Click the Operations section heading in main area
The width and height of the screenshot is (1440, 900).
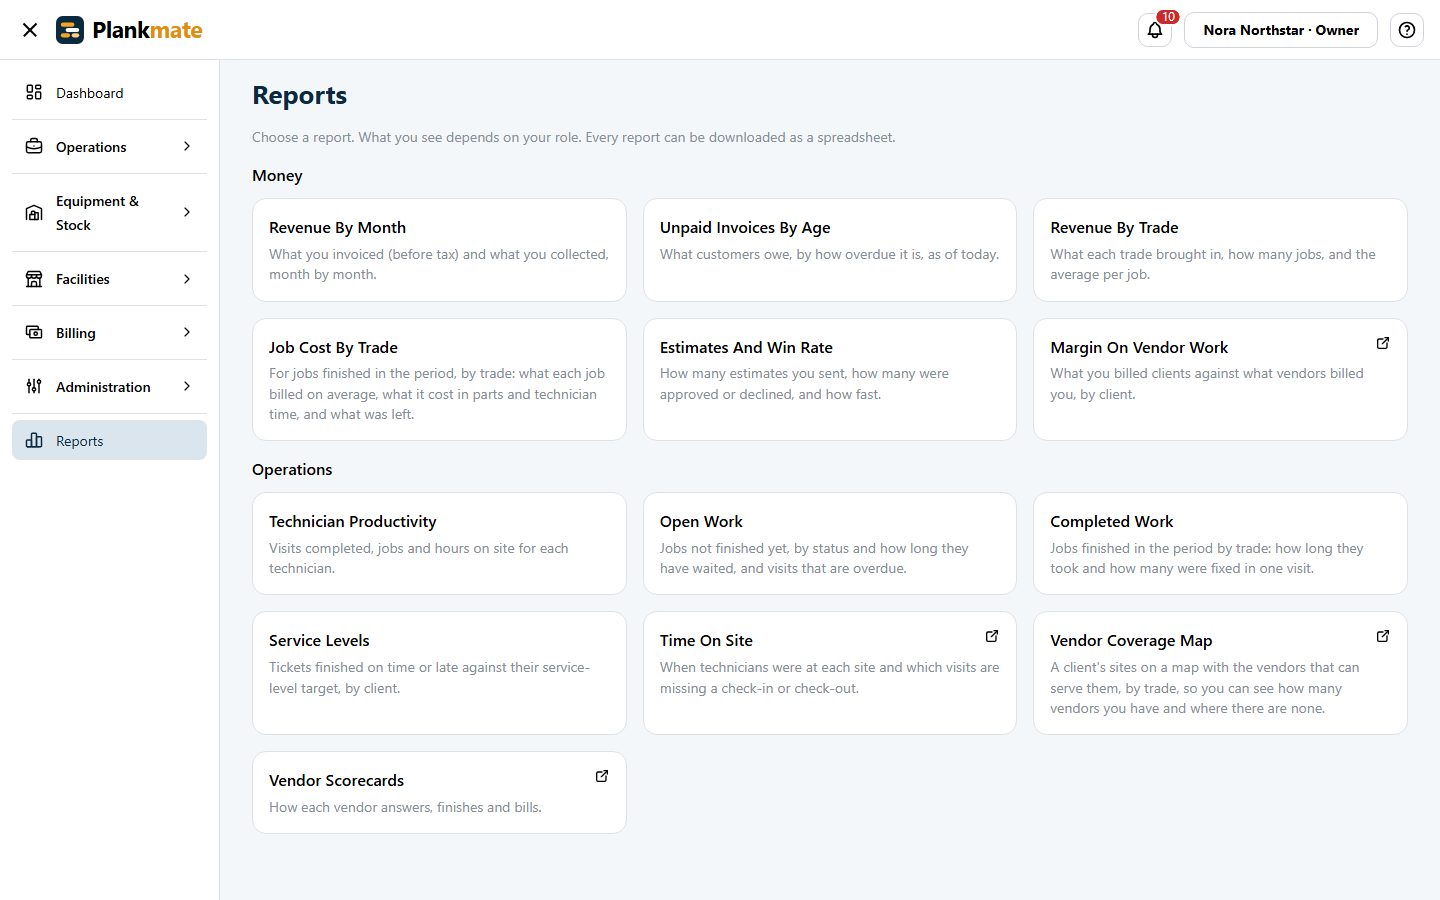(x=292, y=469)
